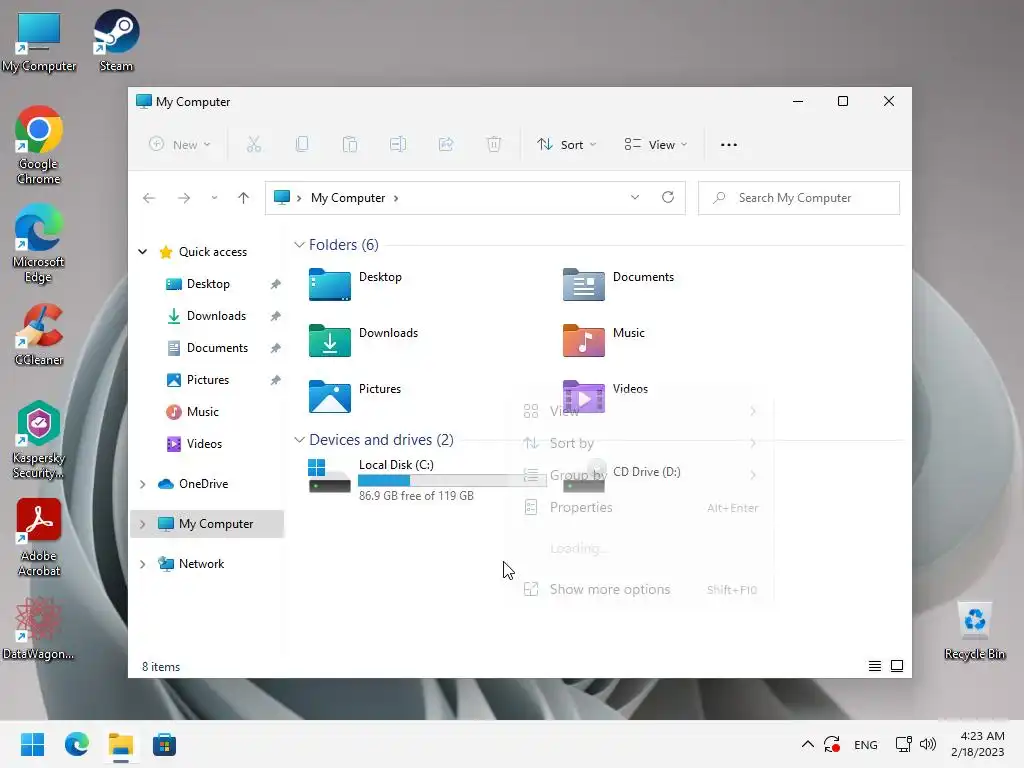1024x768 pixels.
Task: Click the Paste clipboard icon in toolbar
Action: [x=350, y=144]
